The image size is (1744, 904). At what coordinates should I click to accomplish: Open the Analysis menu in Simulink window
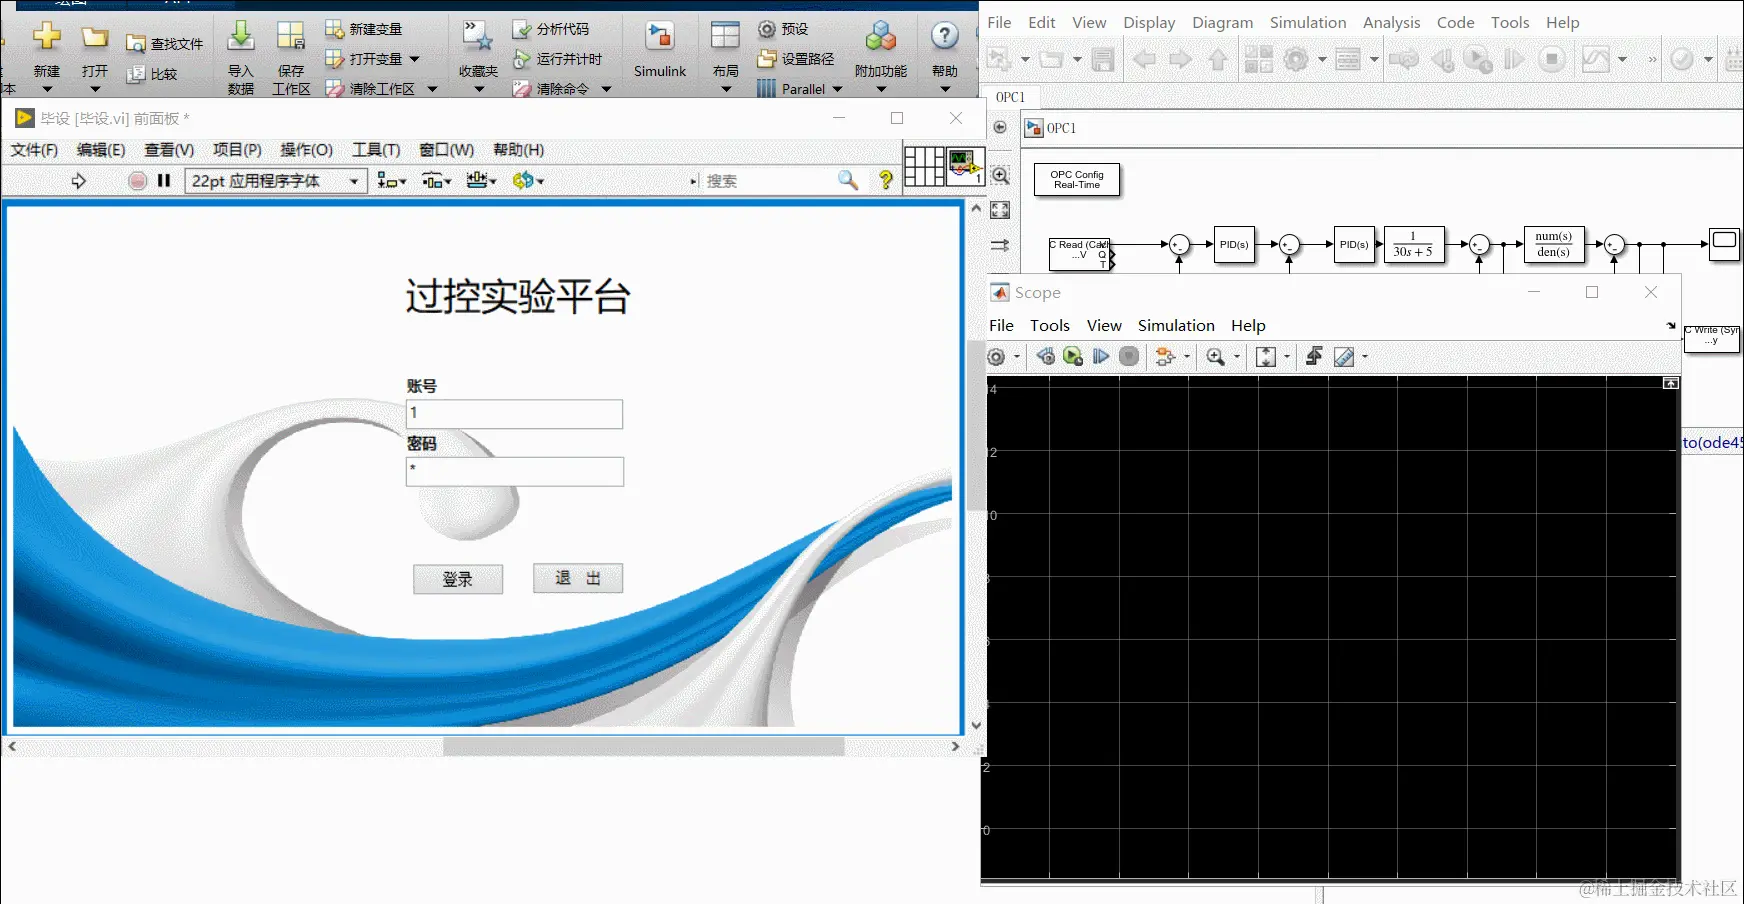coord(1391,22)
